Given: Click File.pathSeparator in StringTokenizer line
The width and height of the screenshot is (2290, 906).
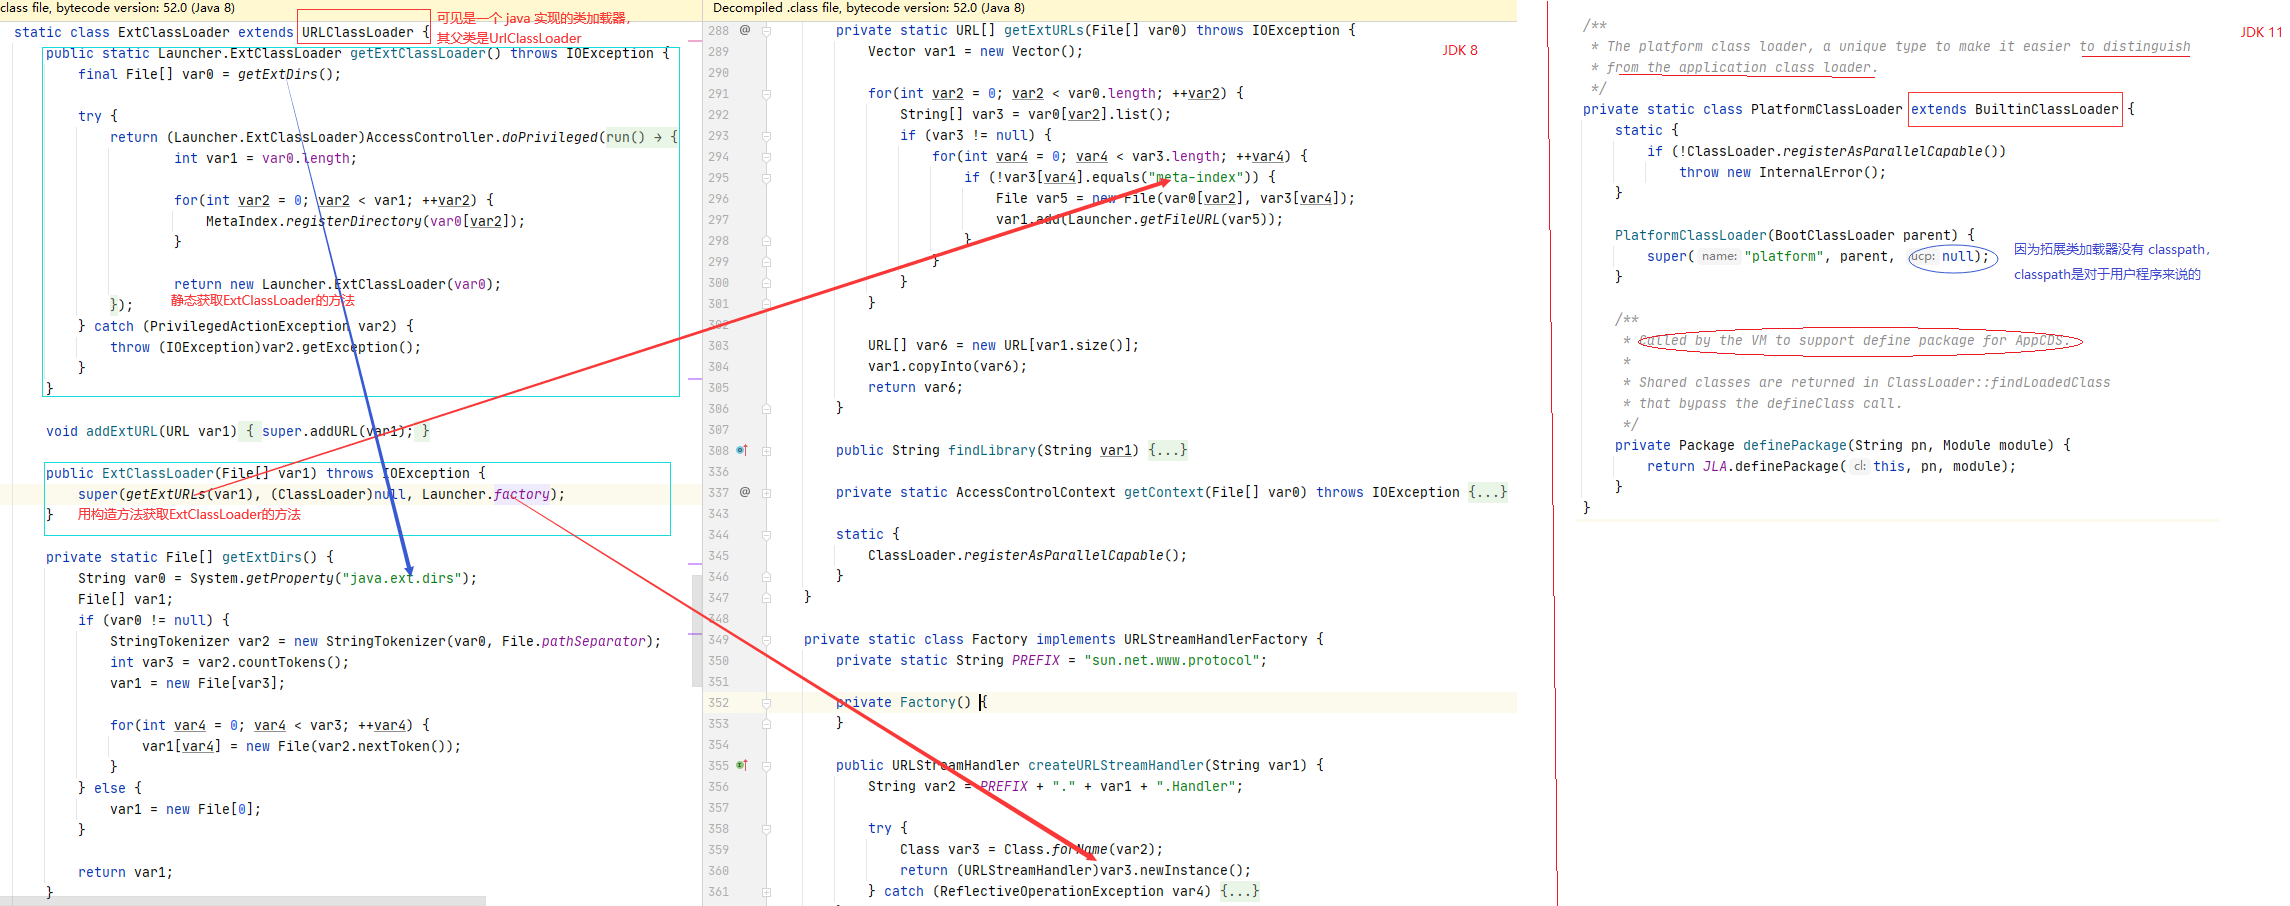Looking at the screenshot, I should point(574,641).
